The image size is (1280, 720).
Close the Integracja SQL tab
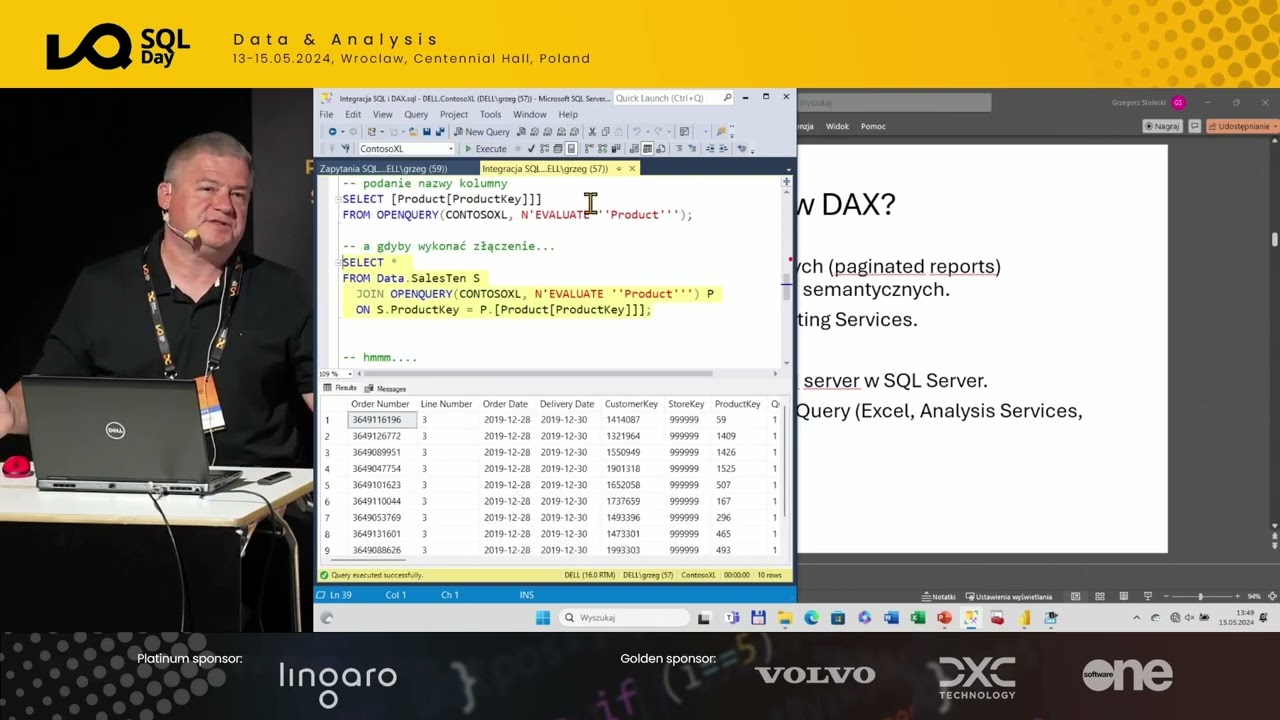632,169
